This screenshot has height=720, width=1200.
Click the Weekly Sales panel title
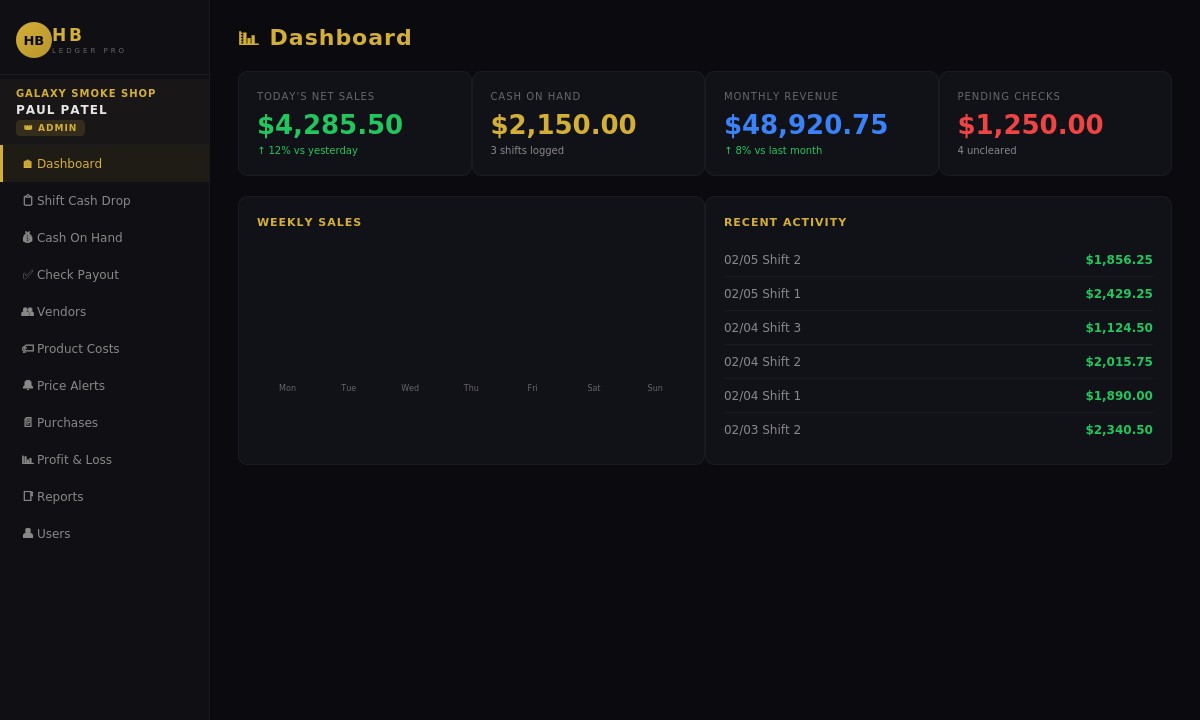309,222
